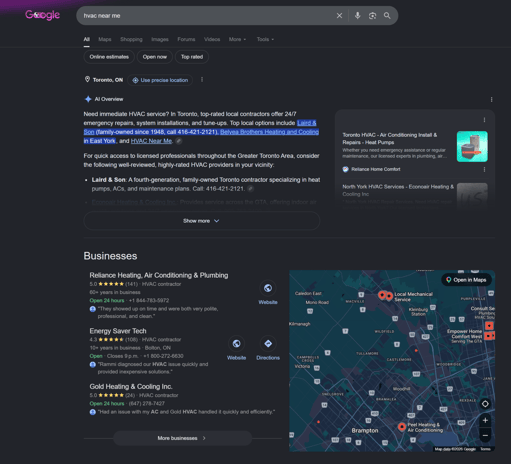Toggle the Top rated filter chip
This screenshot has width=511, height=464.
(x=192, y=57)
